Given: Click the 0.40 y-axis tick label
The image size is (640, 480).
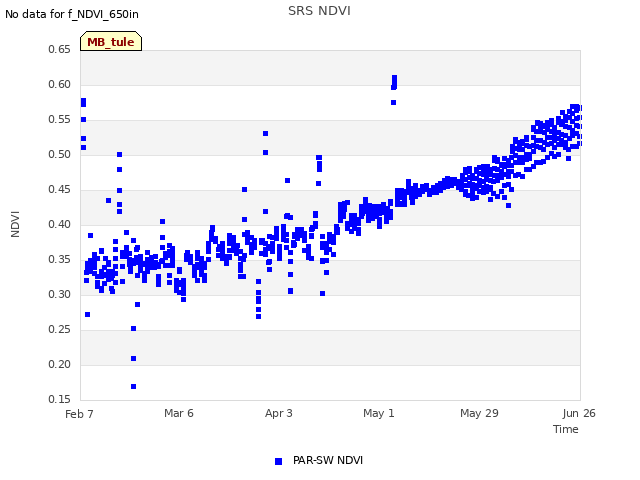Looking at the screenshot, I should pyautogui.click(x=59, y=224).
